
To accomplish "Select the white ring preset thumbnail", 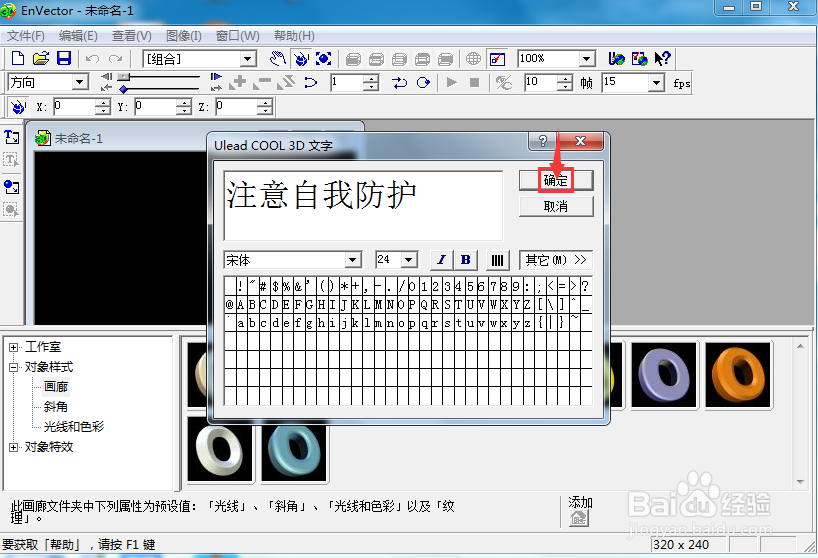I will (220, 449).
